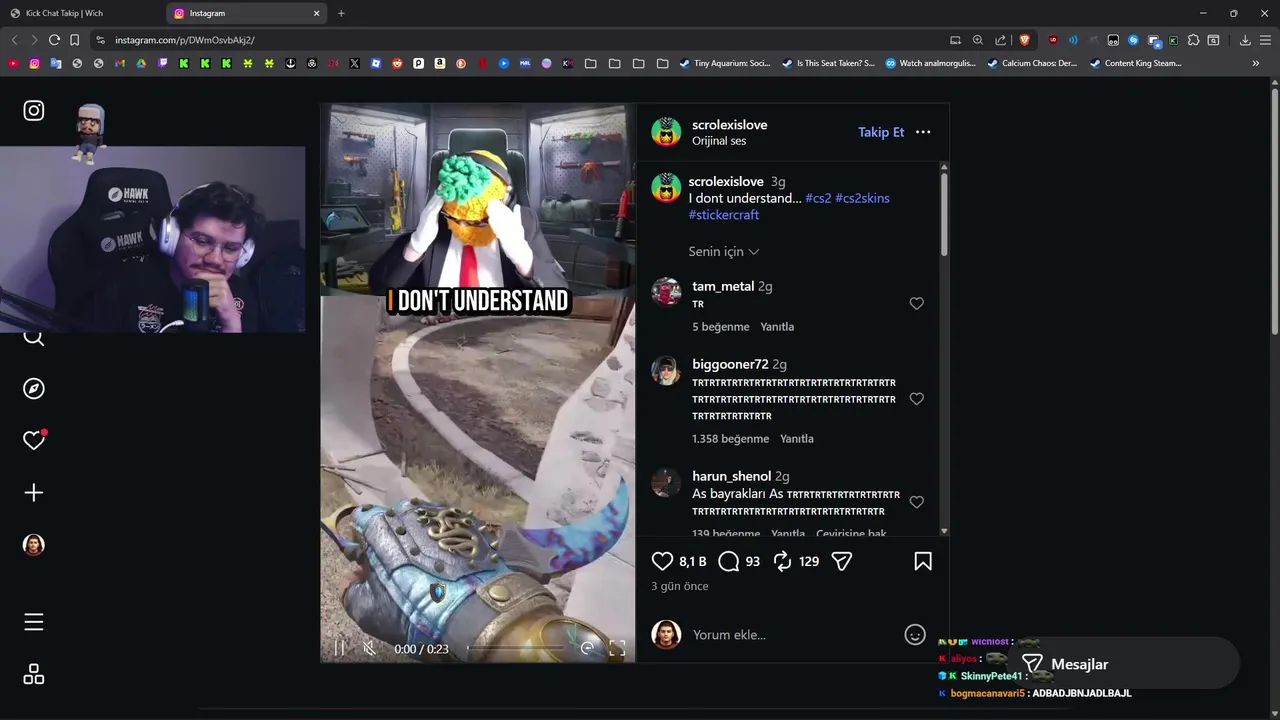Open the profile avatar in left sidebar
This screenshot has width=1280, height=720.
pyautogui.click(x=34, y=545)
